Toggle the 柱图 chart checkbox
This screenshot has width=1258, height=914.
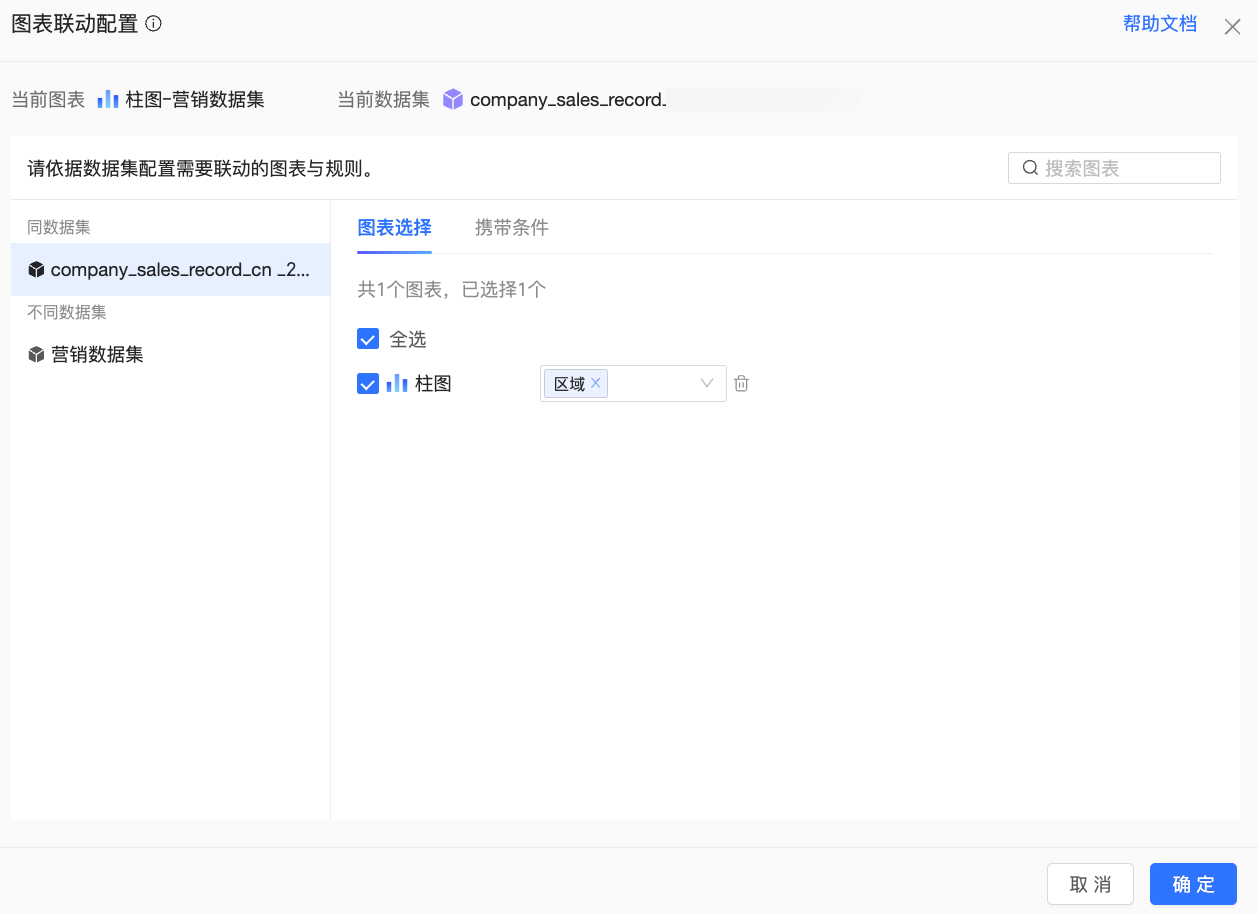pos(368,383)
